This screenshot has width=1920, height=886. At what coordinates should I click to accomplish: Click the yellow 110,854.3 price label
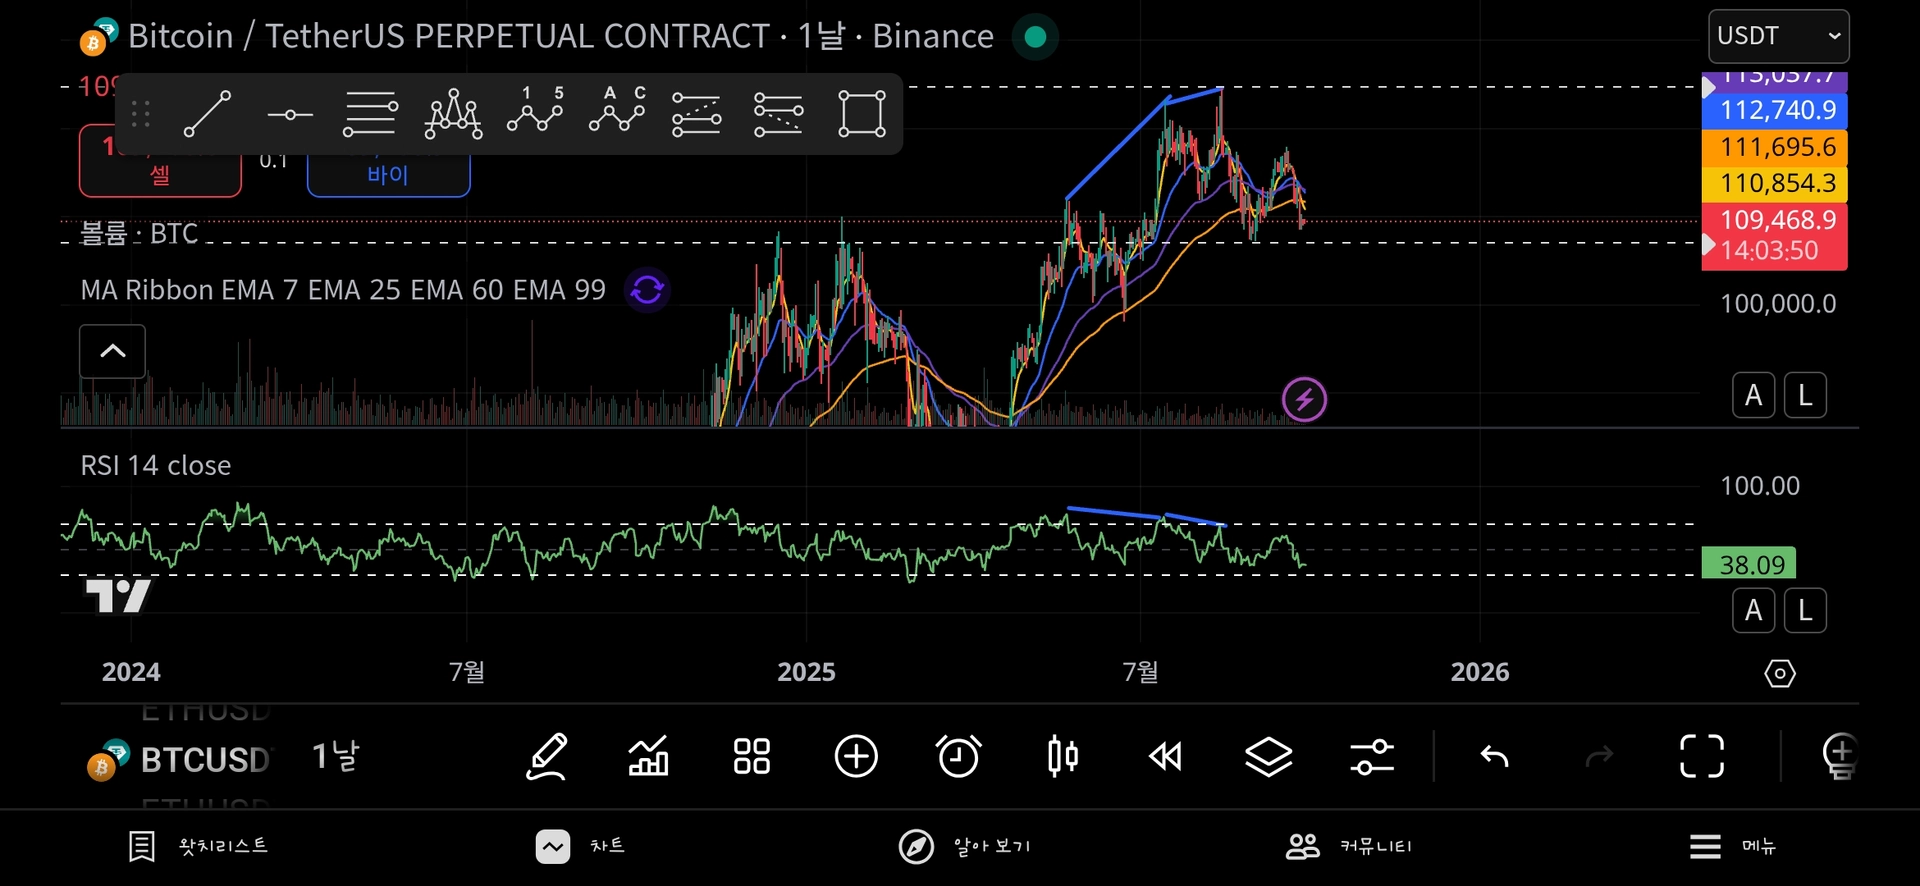[x=1775, y=184]
